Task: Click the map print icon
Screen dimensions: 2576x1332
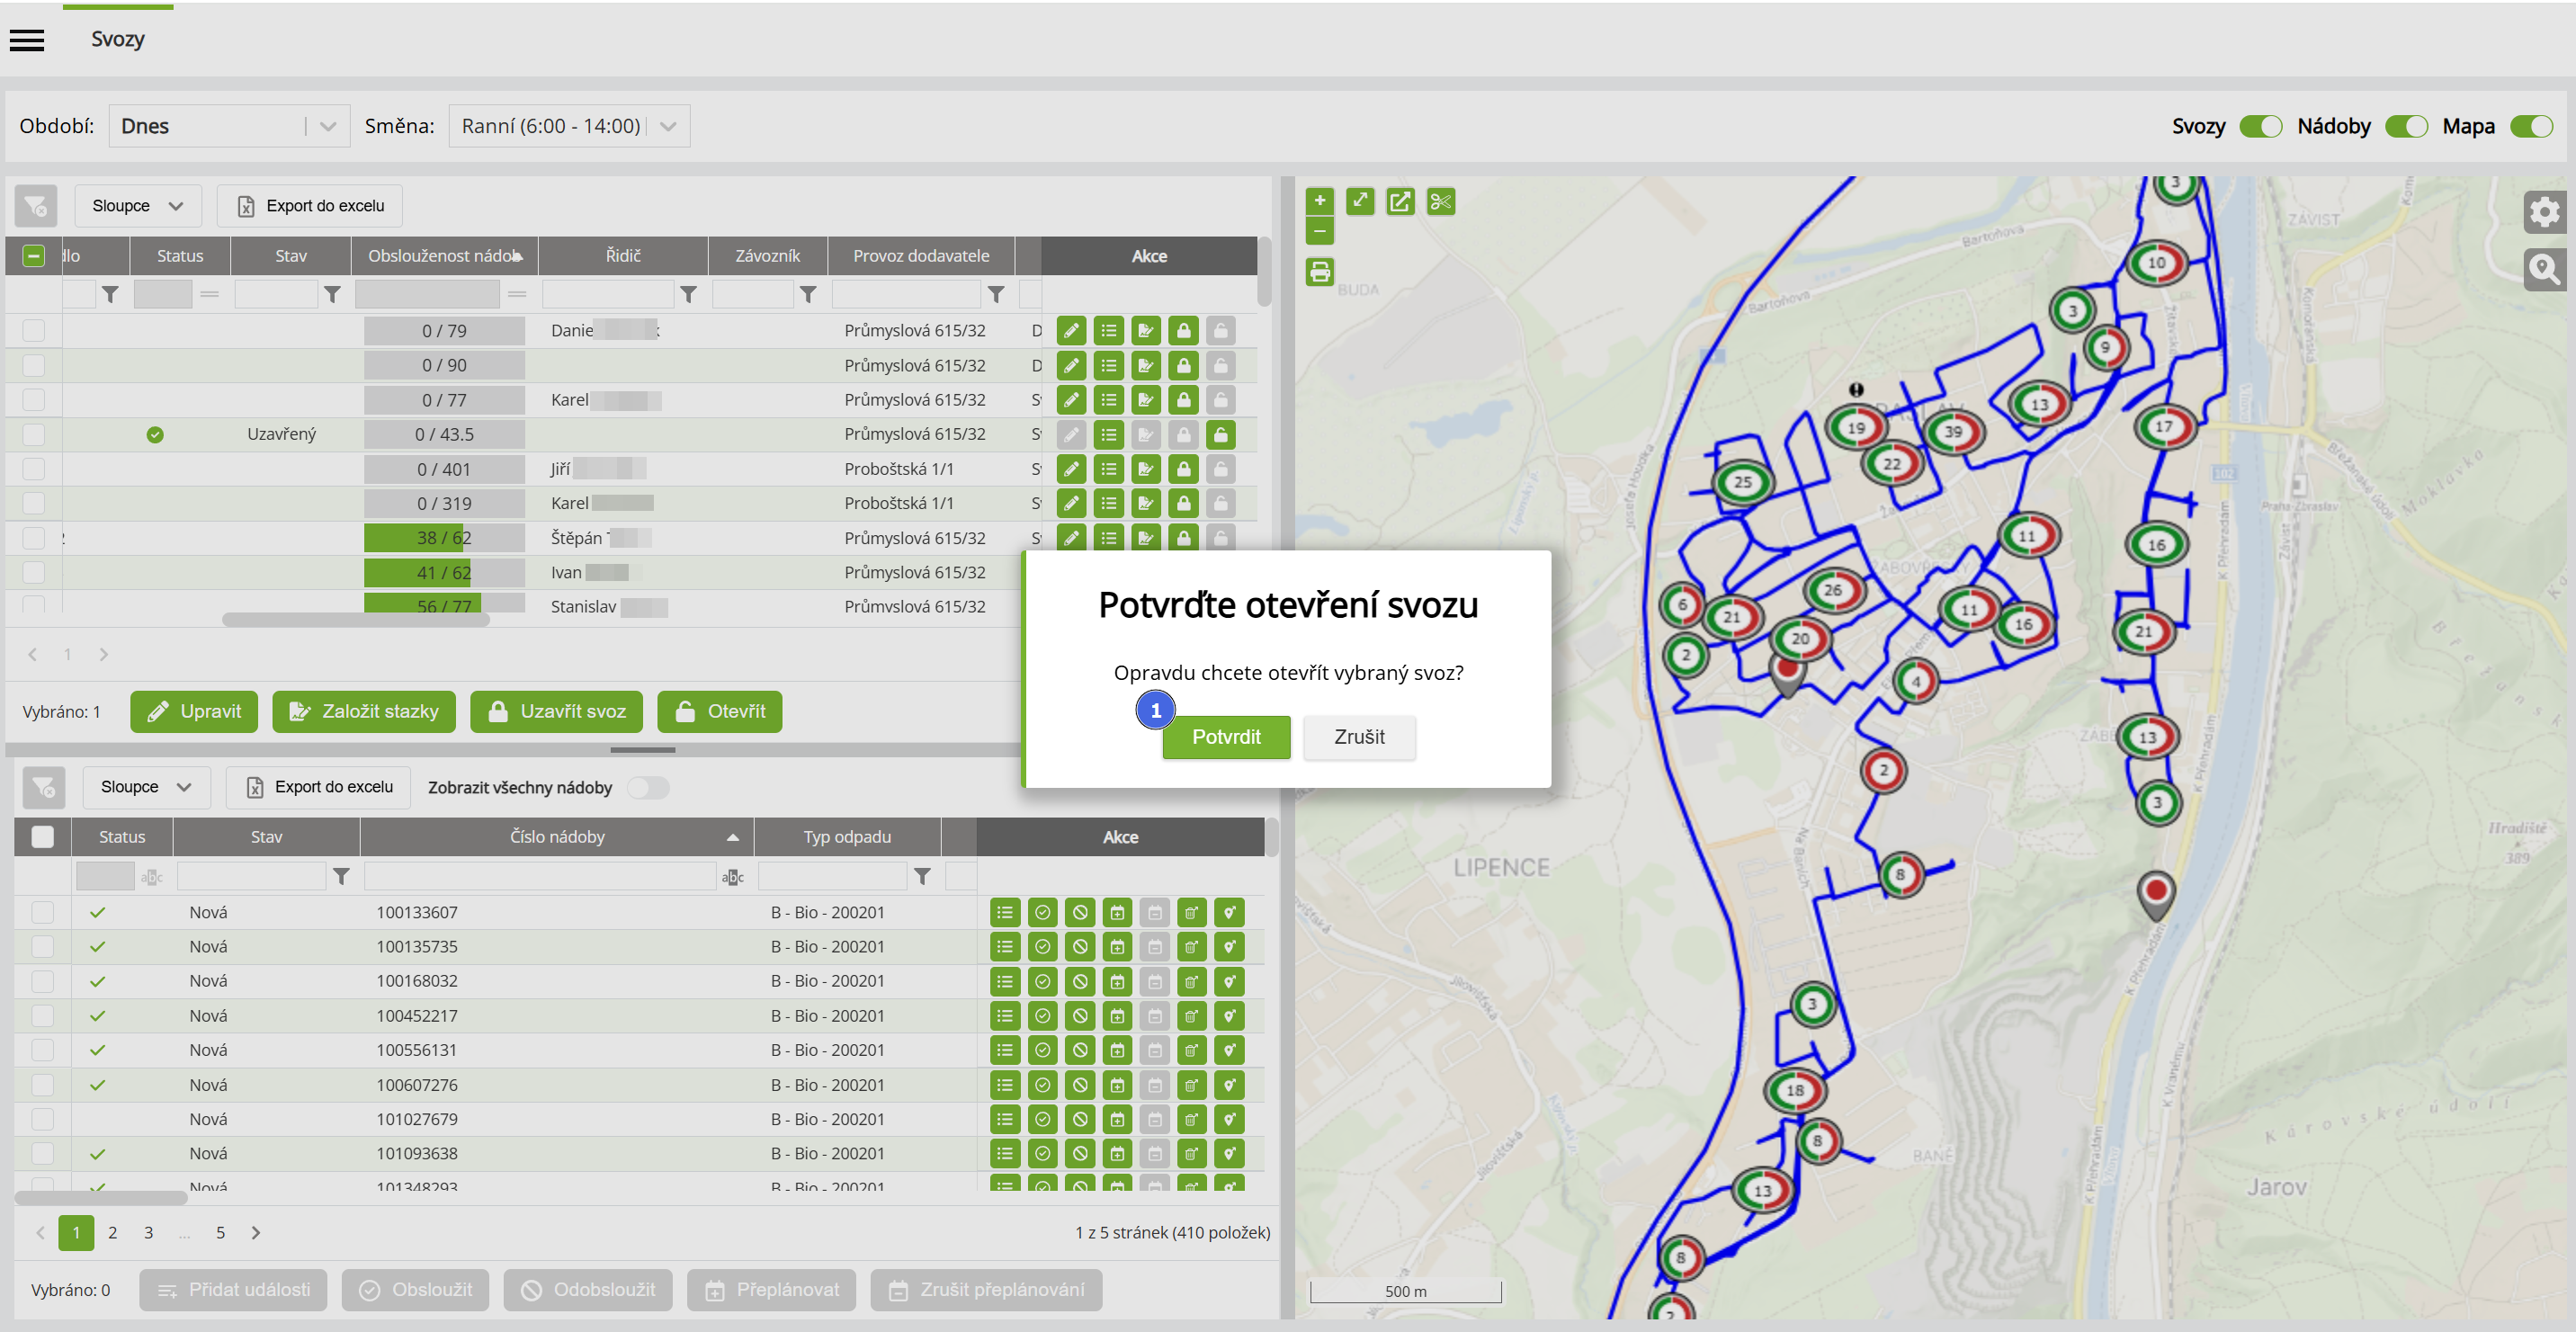Action: click(1320, 272)
